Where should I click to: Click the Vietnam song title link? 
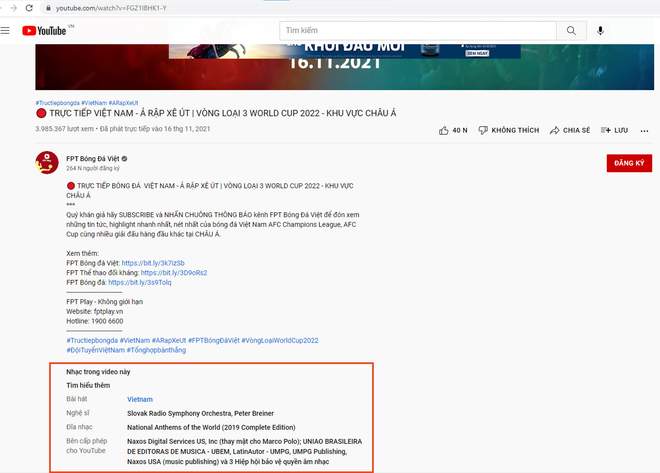pos(140,399)
